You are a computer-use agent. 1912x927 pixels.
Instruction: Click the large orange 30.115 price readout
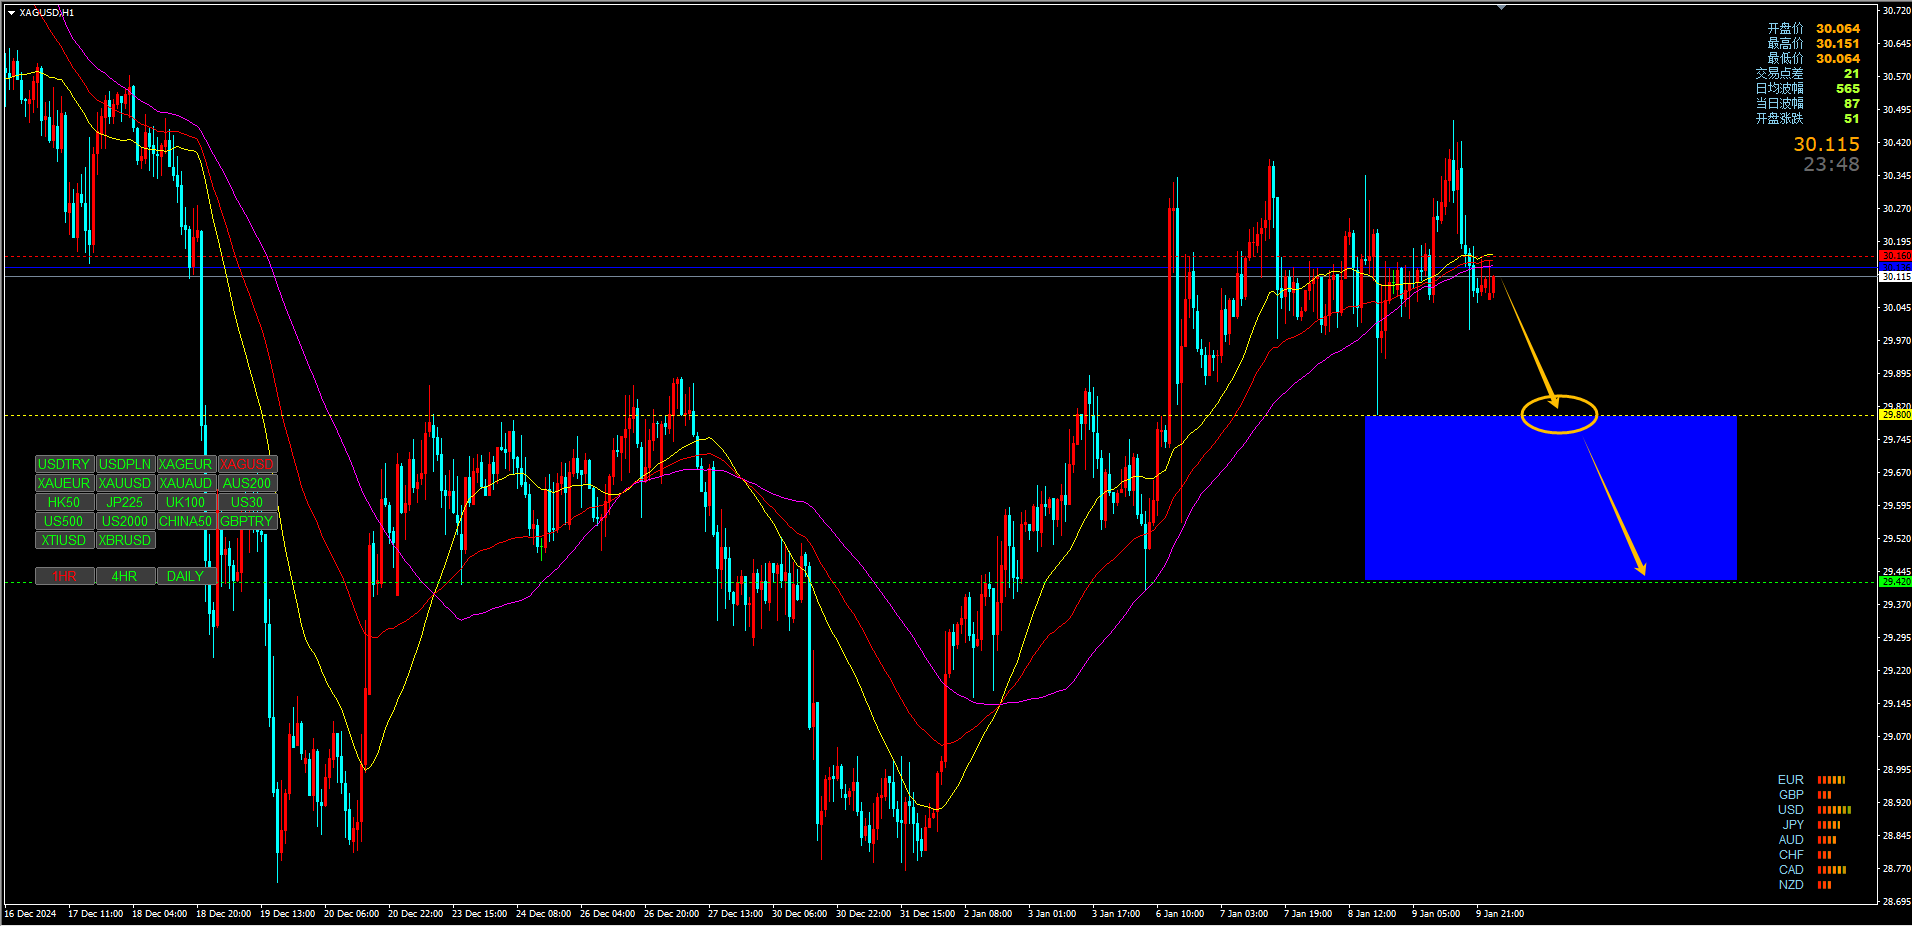[1826, 145]
